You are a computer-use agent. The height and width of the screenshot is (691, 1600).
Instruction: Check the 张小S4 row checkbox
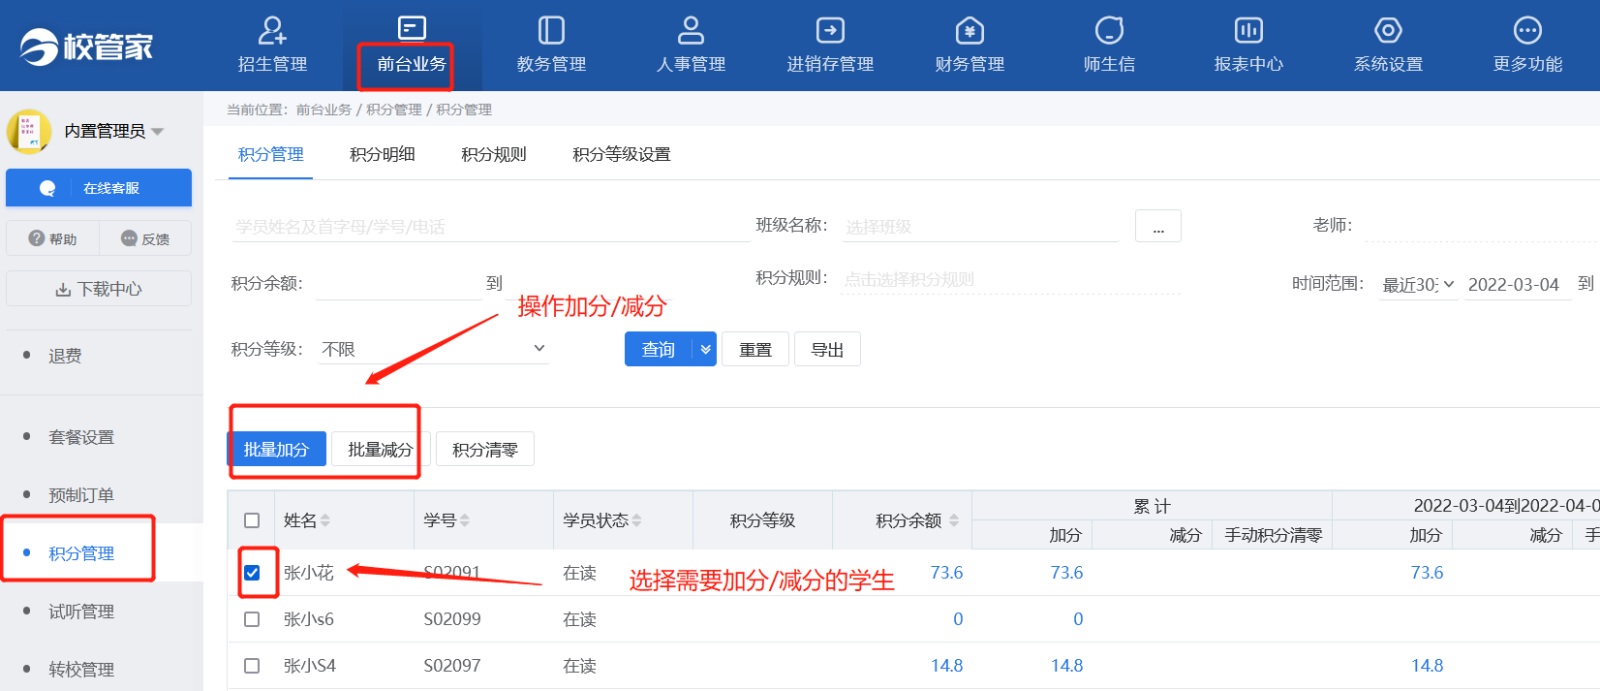pos(252,666)
